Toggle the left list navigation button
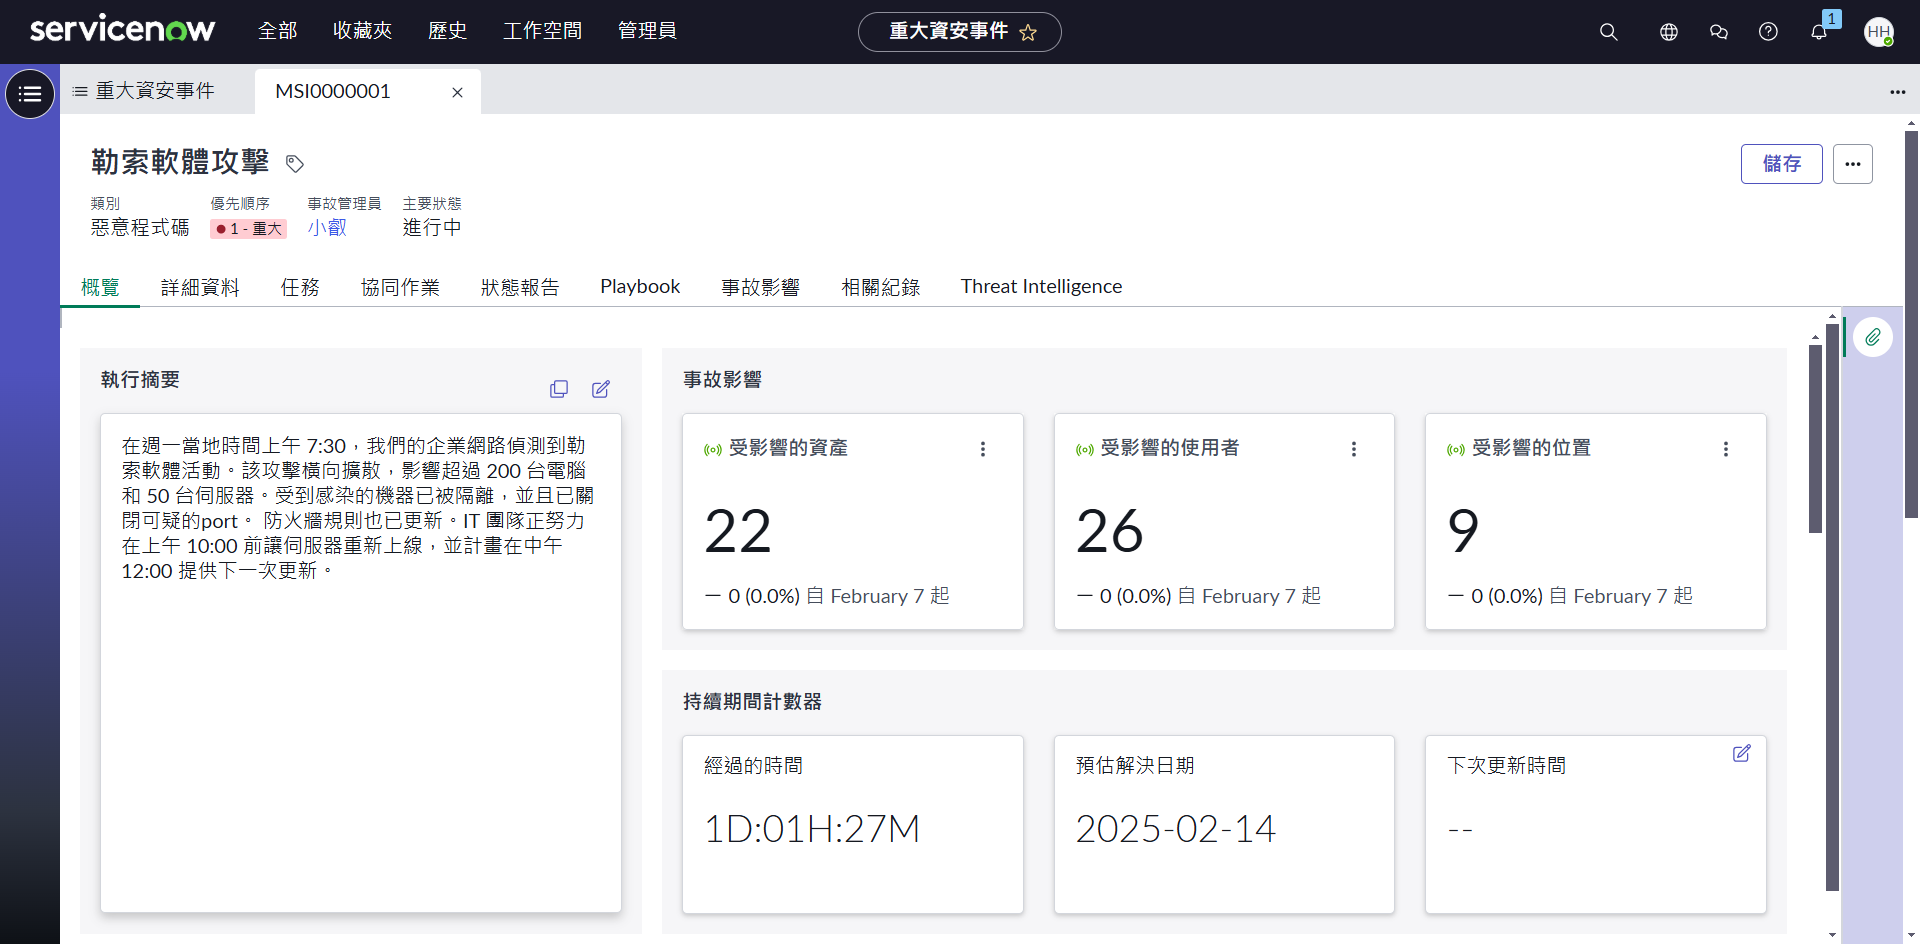The image size is (1920, 944). click(30, 94)
